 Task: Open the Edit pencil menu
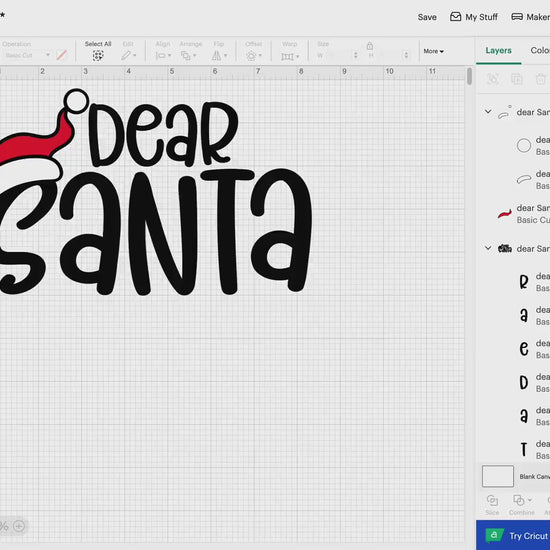pyautogui.click(x=129, y=55)
